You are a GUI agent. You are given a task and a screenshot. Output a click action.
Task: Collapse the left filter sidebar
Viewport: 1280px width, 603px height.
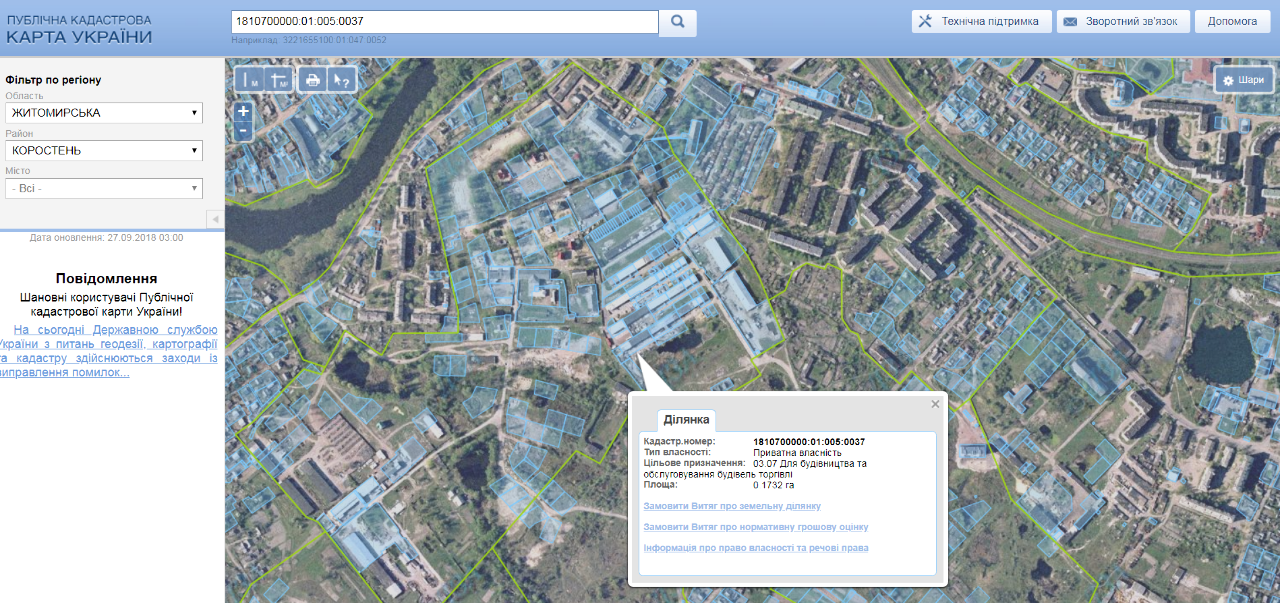[214, 219]
